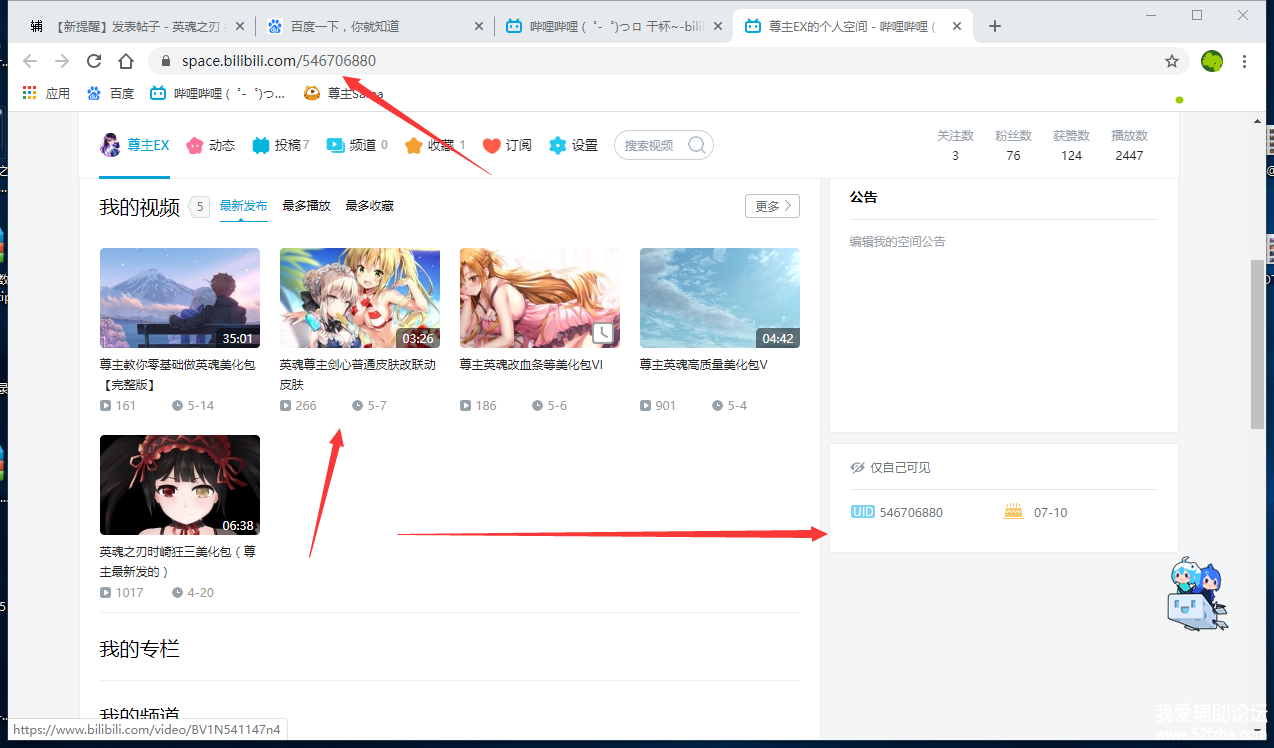Sort videos by 最新发布

(x=244, y=206)
